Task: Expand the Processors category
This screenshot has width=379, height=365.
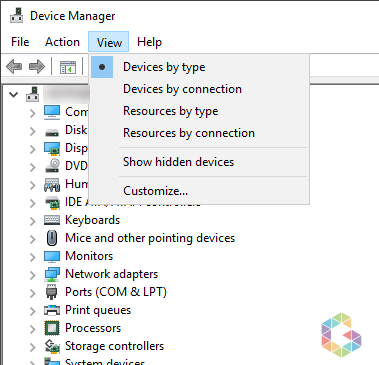Action: click(32, 329)
